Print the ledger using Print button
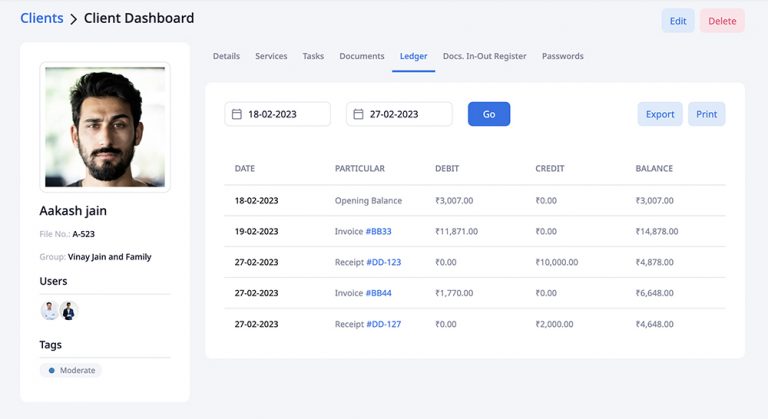The width and height of the screenshot is (768, 419). point(706,115)
